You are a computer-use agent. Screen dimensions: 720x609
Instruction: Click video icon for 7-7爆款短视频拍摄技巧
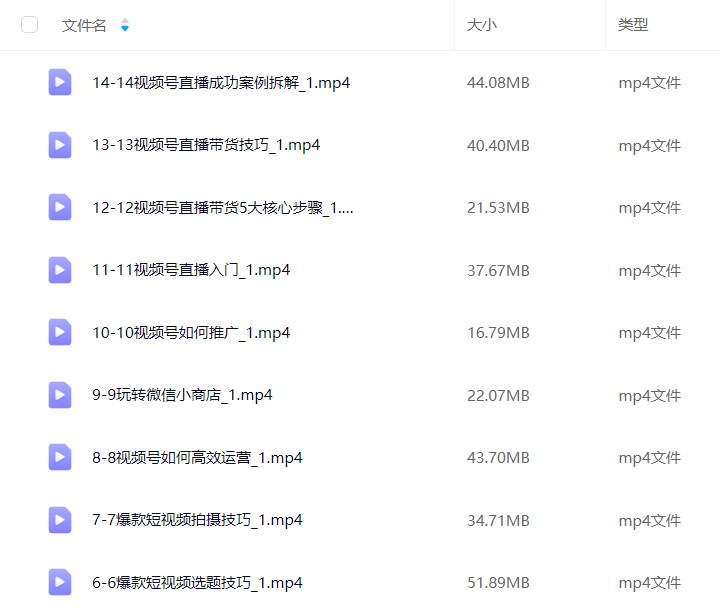point(60,520)
